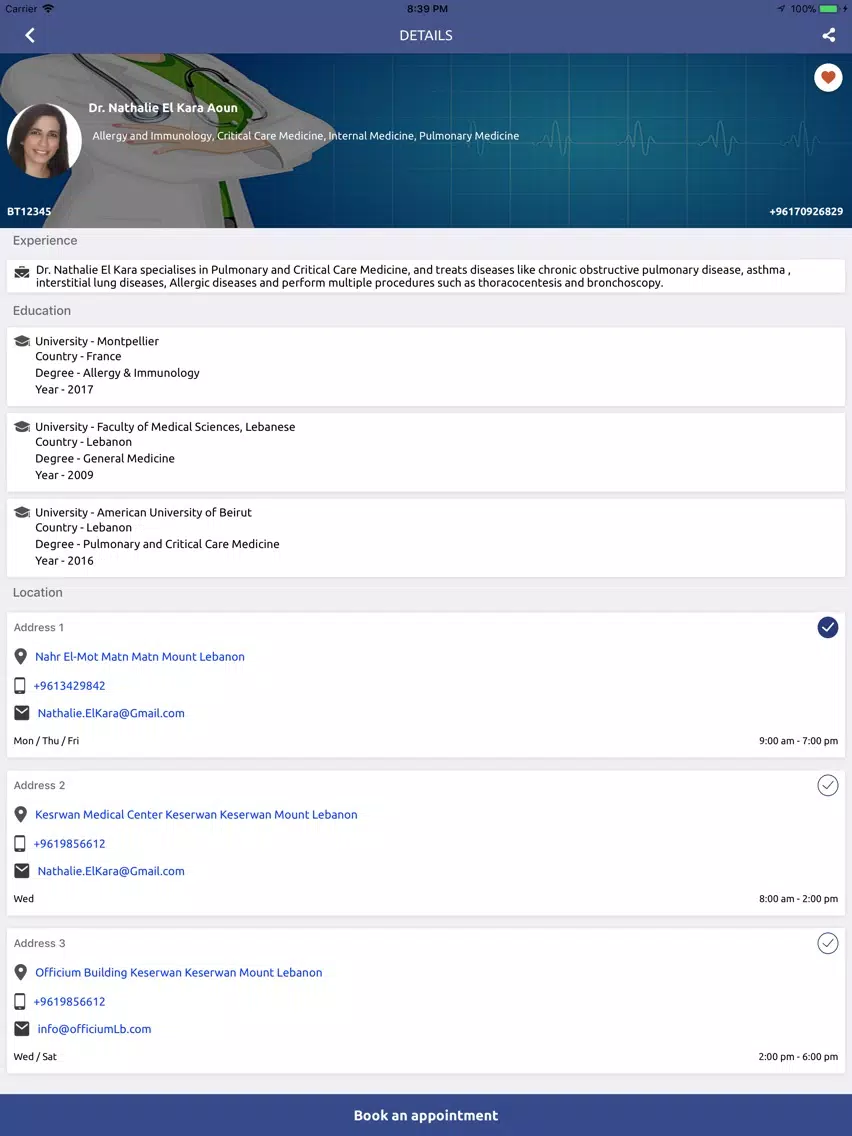Click phone icon beside +9613429842
This screenshot has height=1136, width=852.
pyautogui.click(x=20, y=685)
